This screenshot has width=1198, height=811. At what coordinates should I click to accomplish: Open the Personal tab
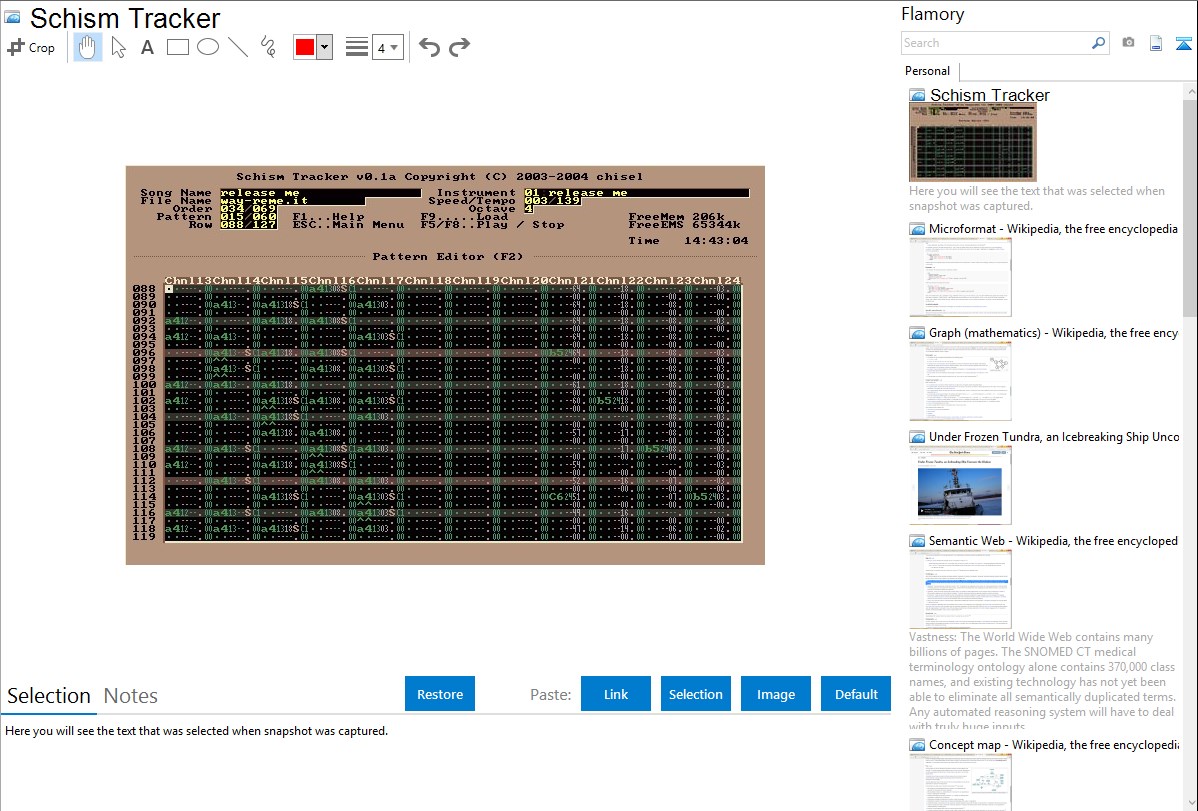click(x=928, y=71)
